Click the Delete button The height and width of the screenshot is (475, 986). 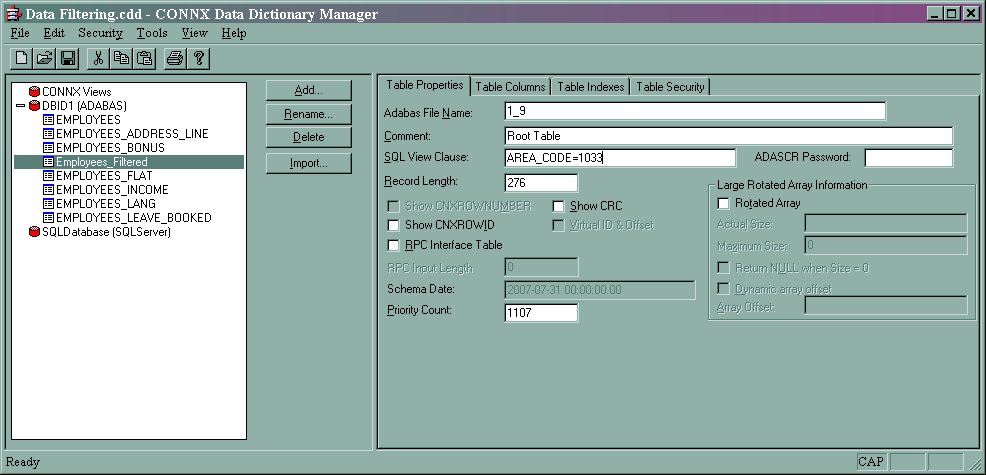(309, 137)
